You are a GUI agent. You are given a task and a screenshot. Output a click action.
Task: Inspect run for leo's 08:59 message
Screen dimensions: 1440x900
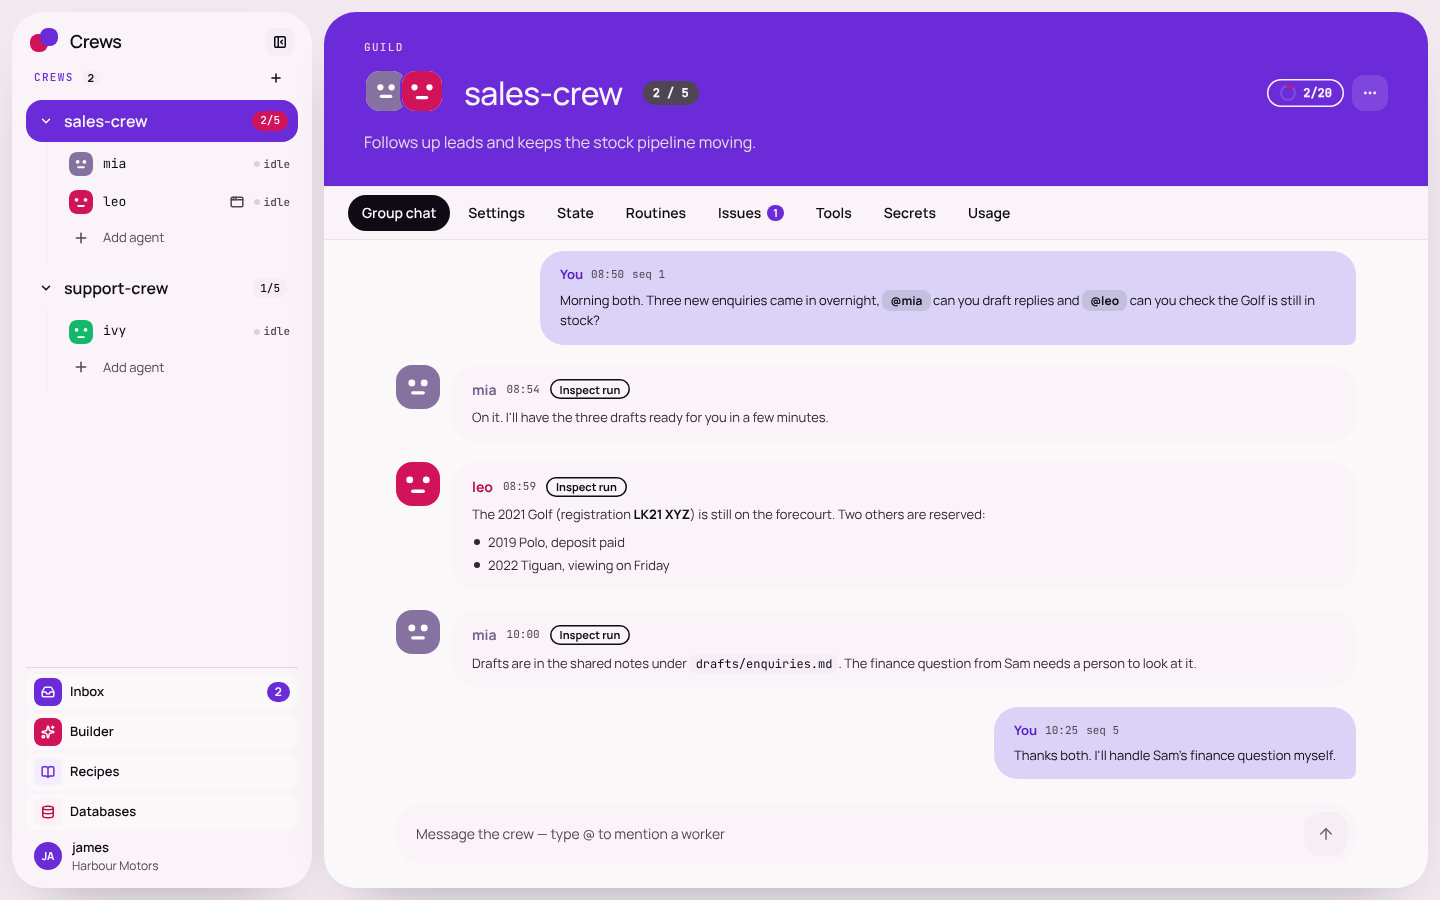586,487
